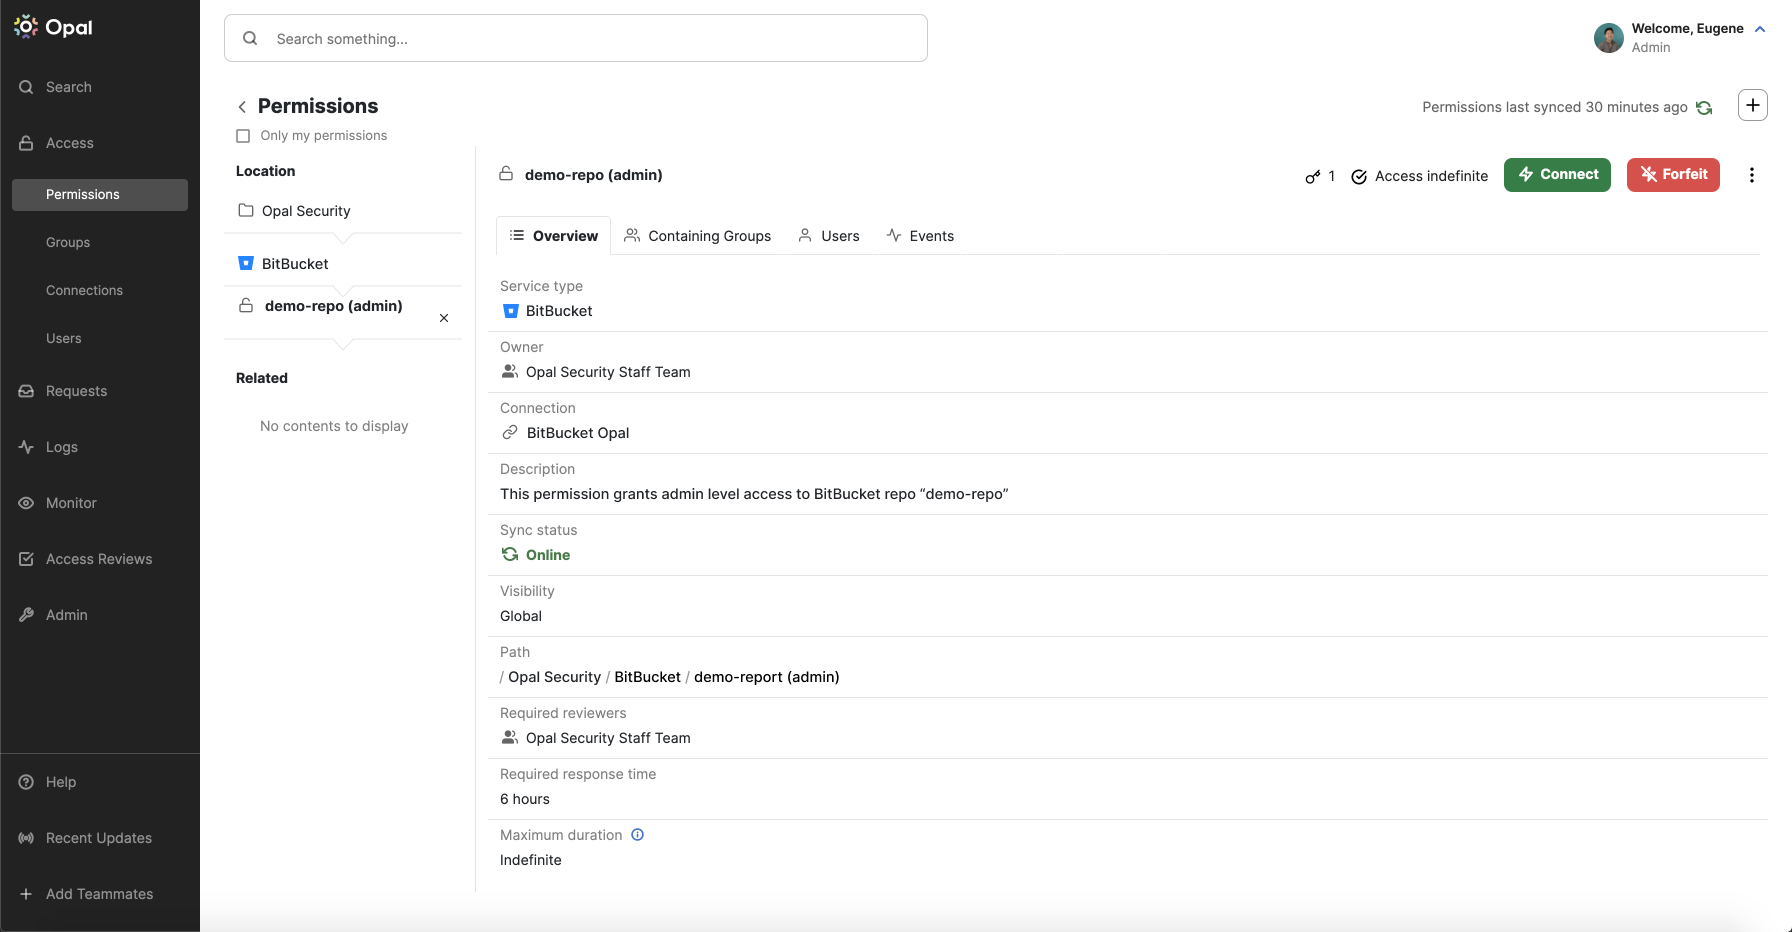Click Eugene's profile avatar

tap(1609, 38)
